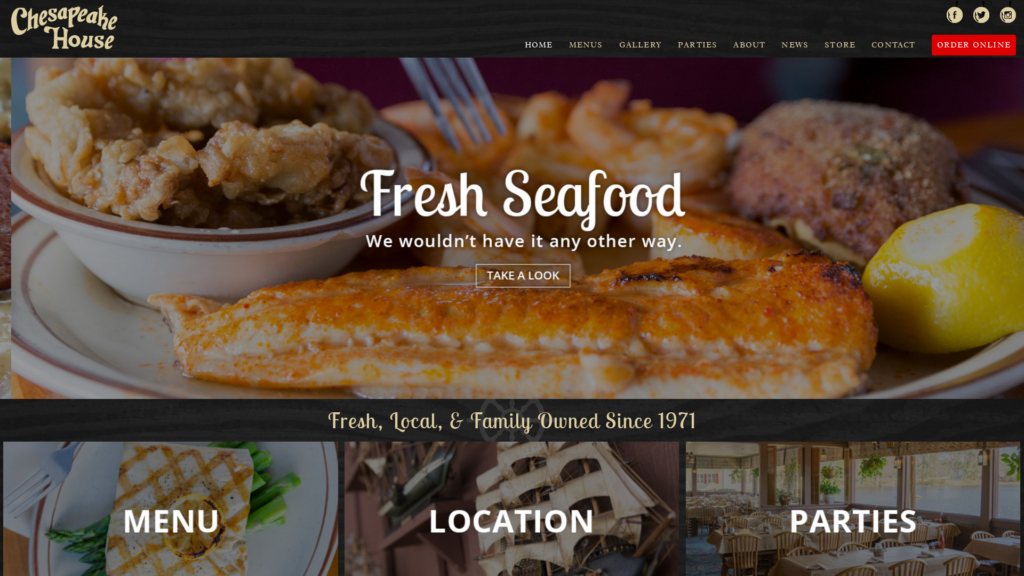Click the red Order Online button
1024x576 pixels.
coord(973,45)
